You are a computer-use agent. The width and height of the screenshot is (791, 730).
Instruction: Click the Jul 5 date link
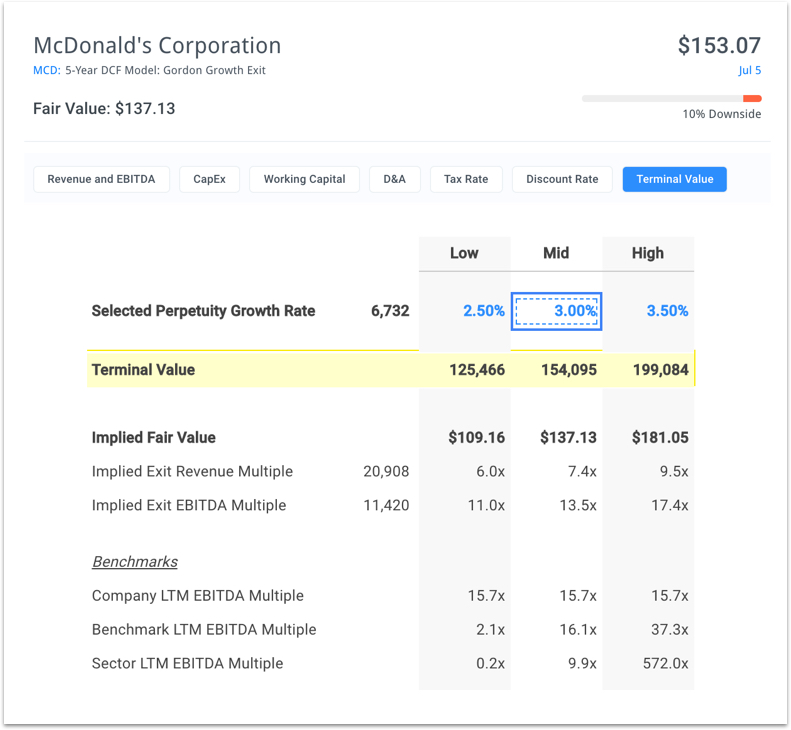[x=750, y=70]
